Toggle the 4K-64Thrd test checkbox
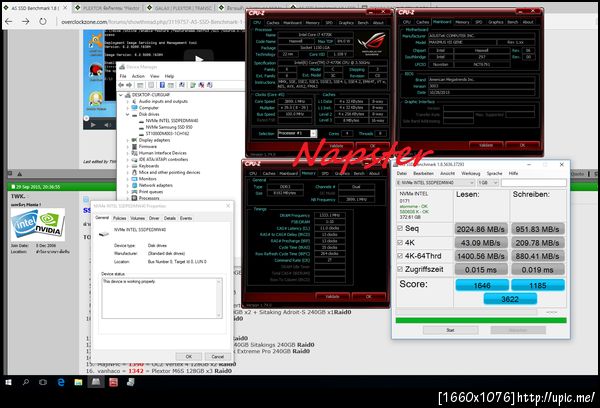The height and width of the screenshot is (408, 600). [400, 256]
